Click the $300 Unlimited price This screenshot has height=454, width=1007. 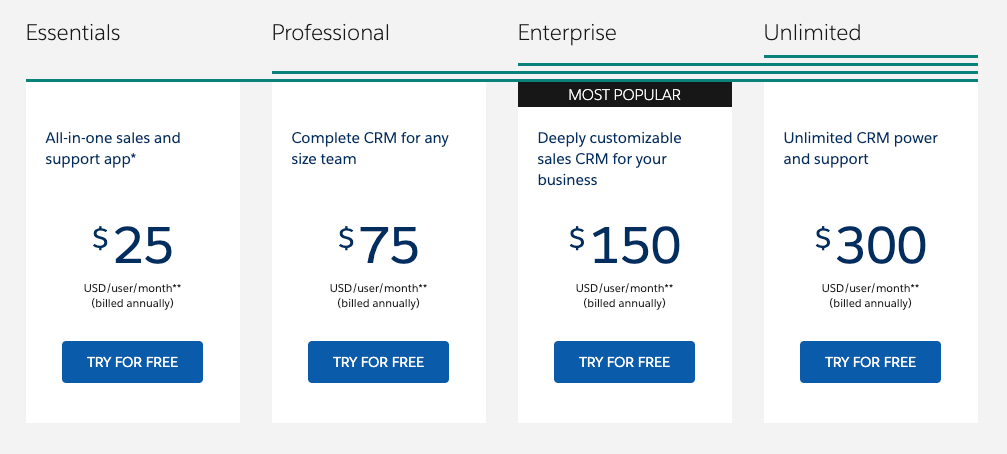(x=870, y=245)
